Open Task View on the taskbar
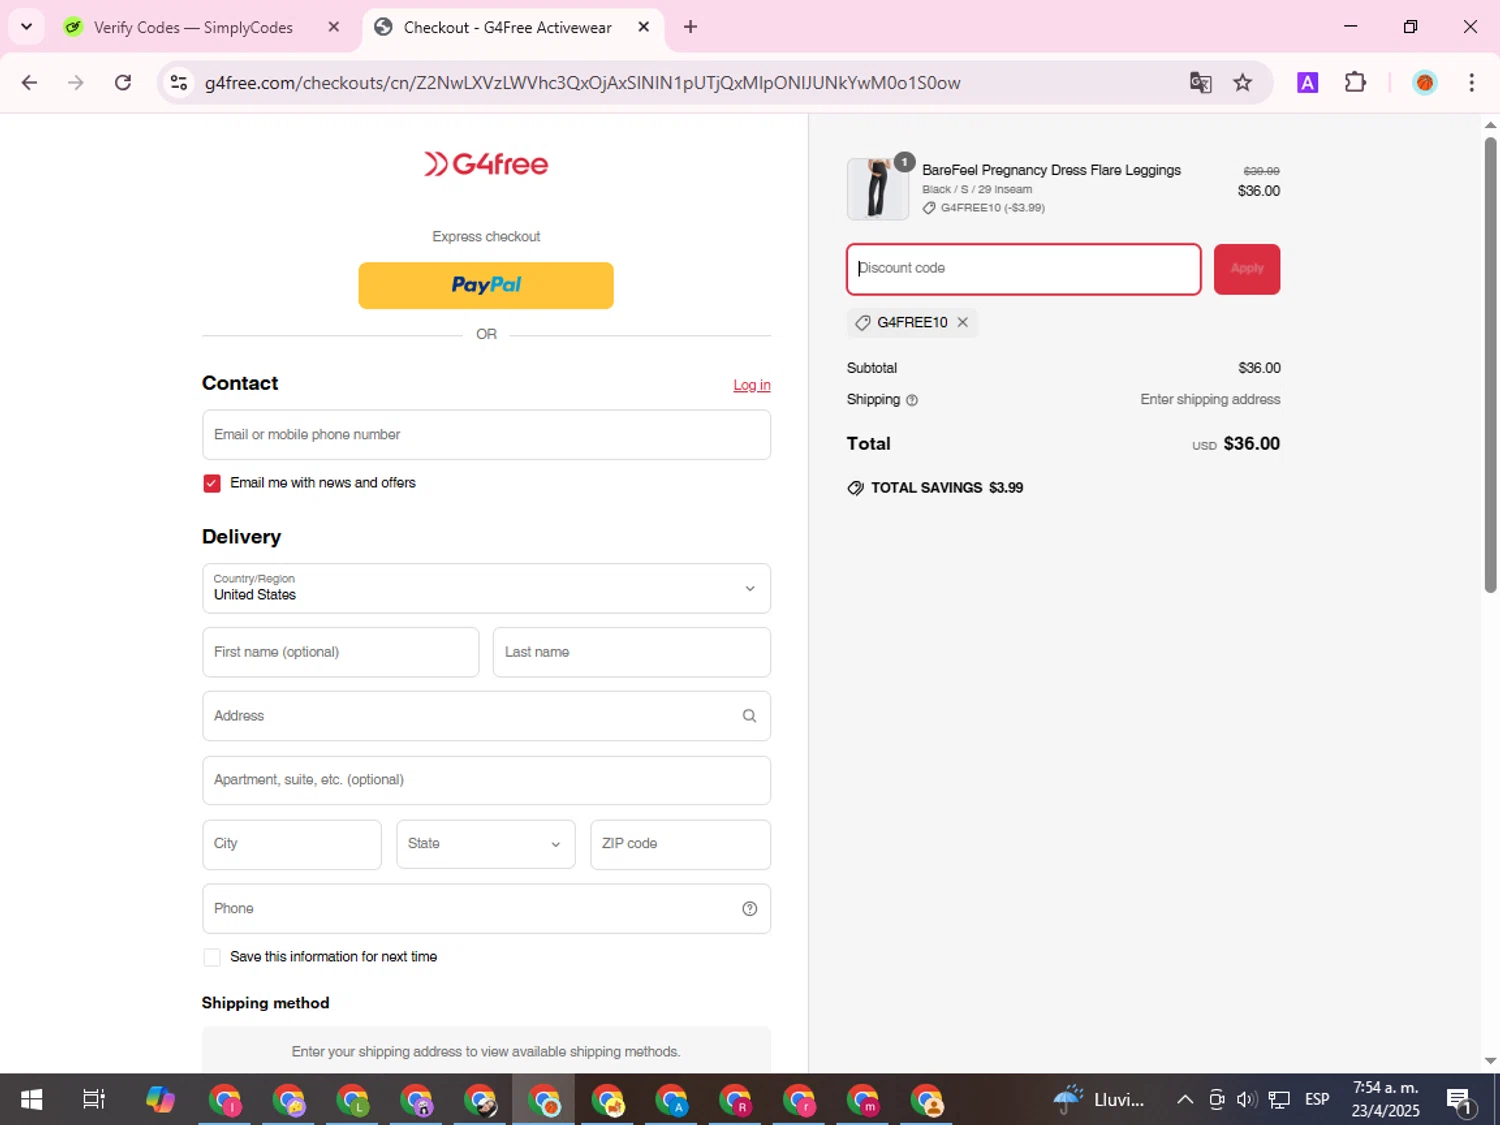Screen dimensions: 1500x1125 tap(94, 1100)
